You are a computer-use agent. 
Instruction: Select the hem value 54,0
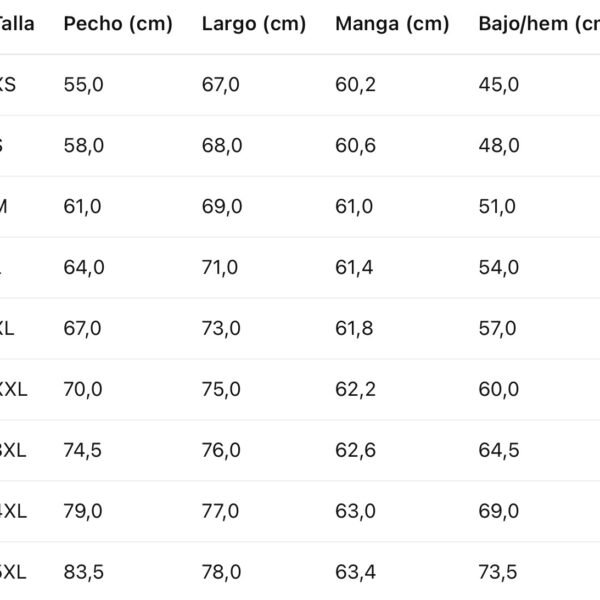point(499,267)
